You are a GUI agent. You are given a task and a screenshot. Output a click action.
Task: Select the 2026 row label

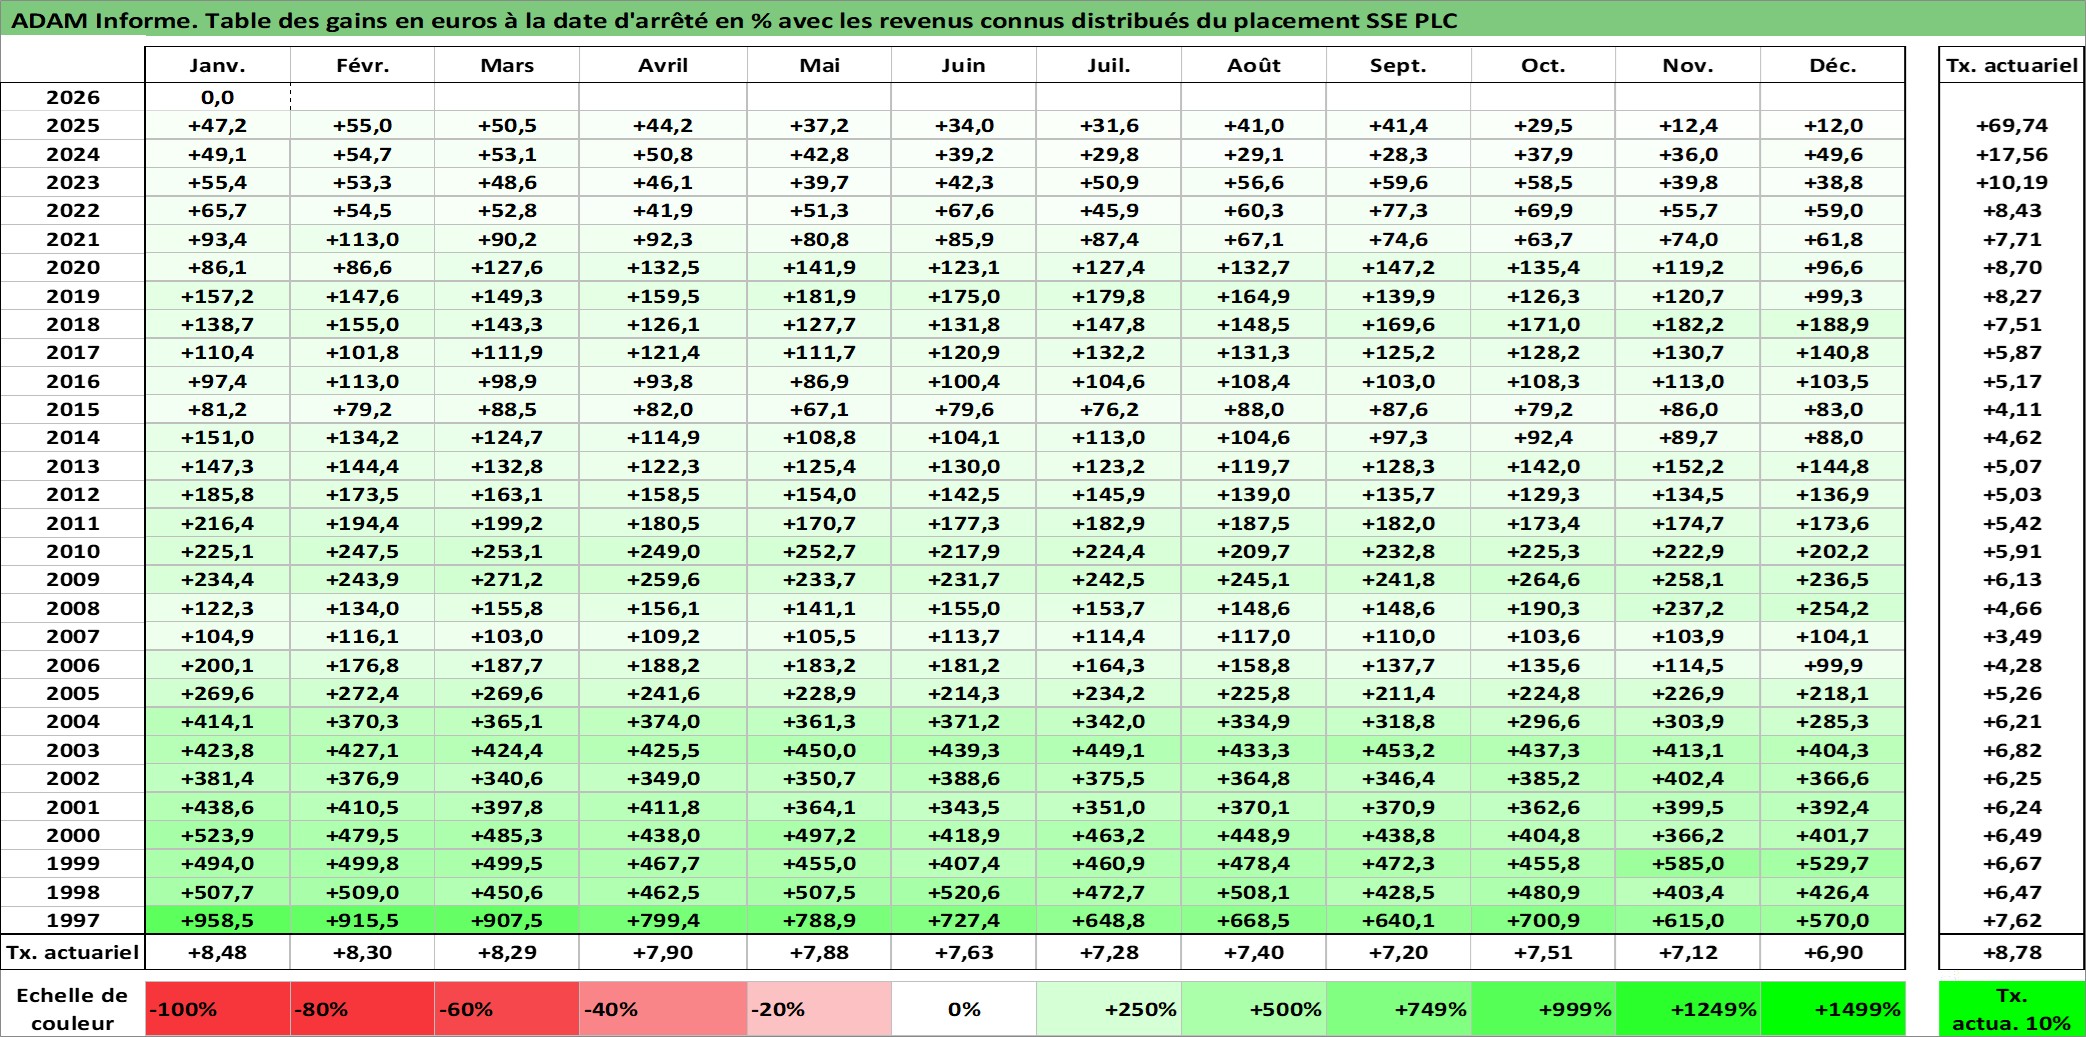click(x=73, y=97)
